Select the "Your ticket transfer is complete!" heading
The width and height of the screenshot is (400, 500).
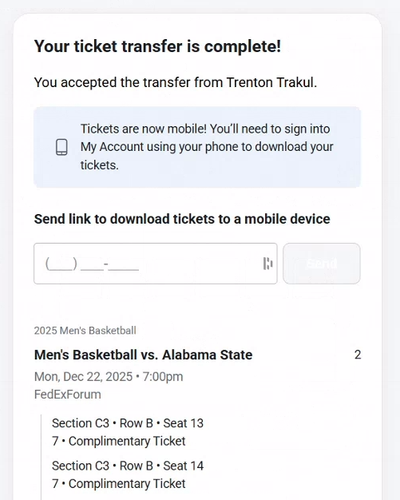(x=158, y=46)
